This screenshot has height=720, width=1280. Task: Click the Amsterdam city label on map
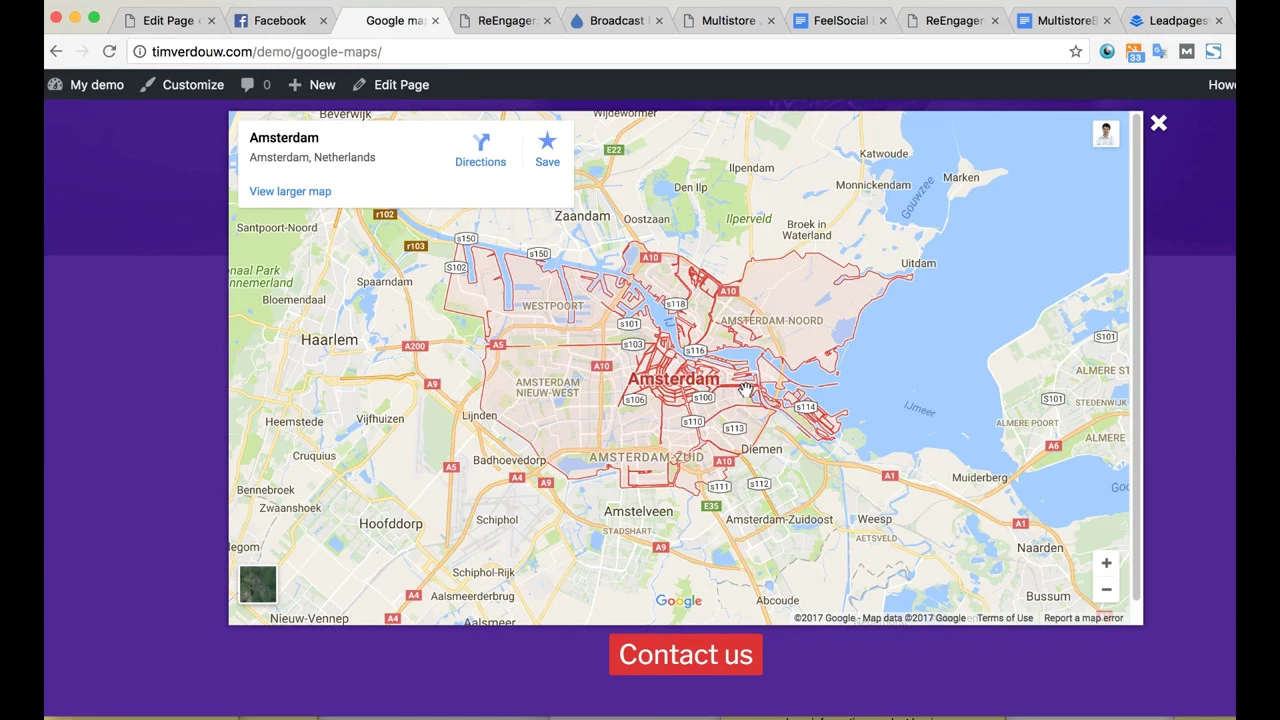673,379
